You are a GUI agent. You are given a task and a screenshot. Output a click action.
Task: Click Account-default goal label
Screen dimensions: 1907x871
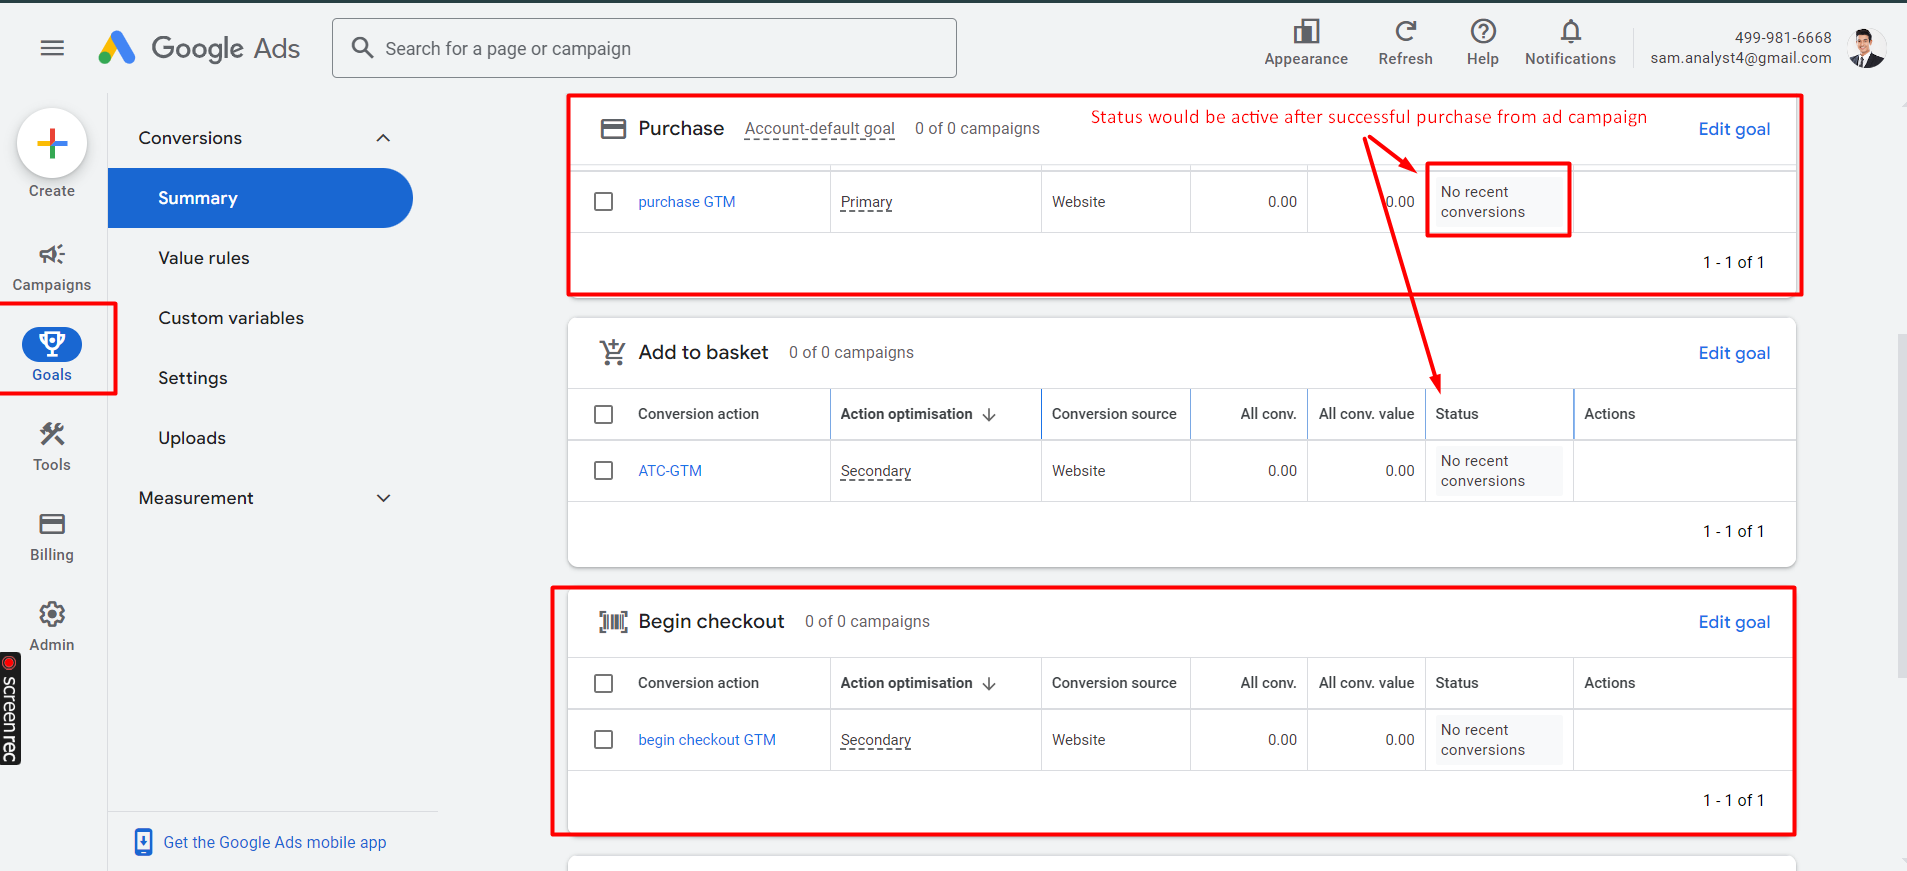[820, 129]
